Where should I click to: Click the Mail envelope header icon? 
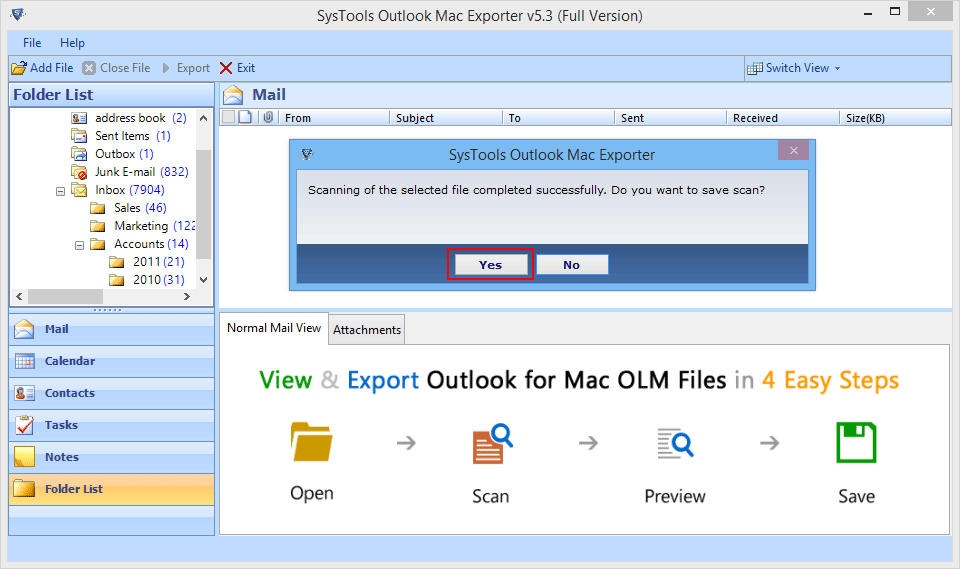click(x=233, y=95)
